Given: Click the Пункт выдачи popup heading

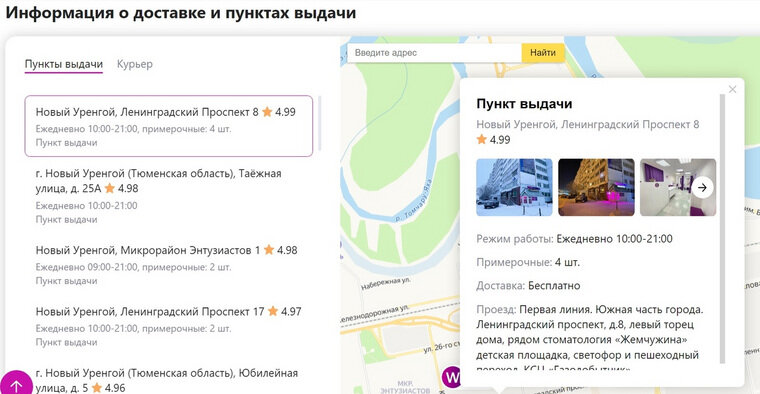Looking at the screenshot, I should [x=524, y=104].
